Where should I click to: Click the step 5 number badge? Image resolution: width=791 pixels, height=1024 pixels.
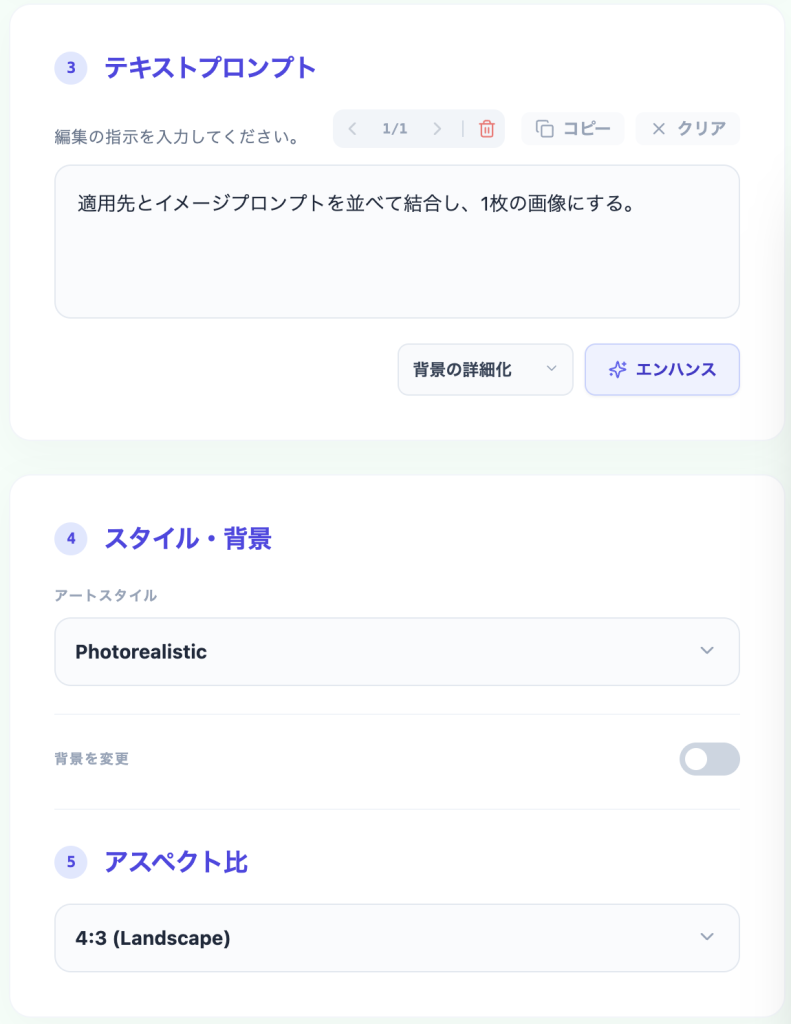[71, 861]
